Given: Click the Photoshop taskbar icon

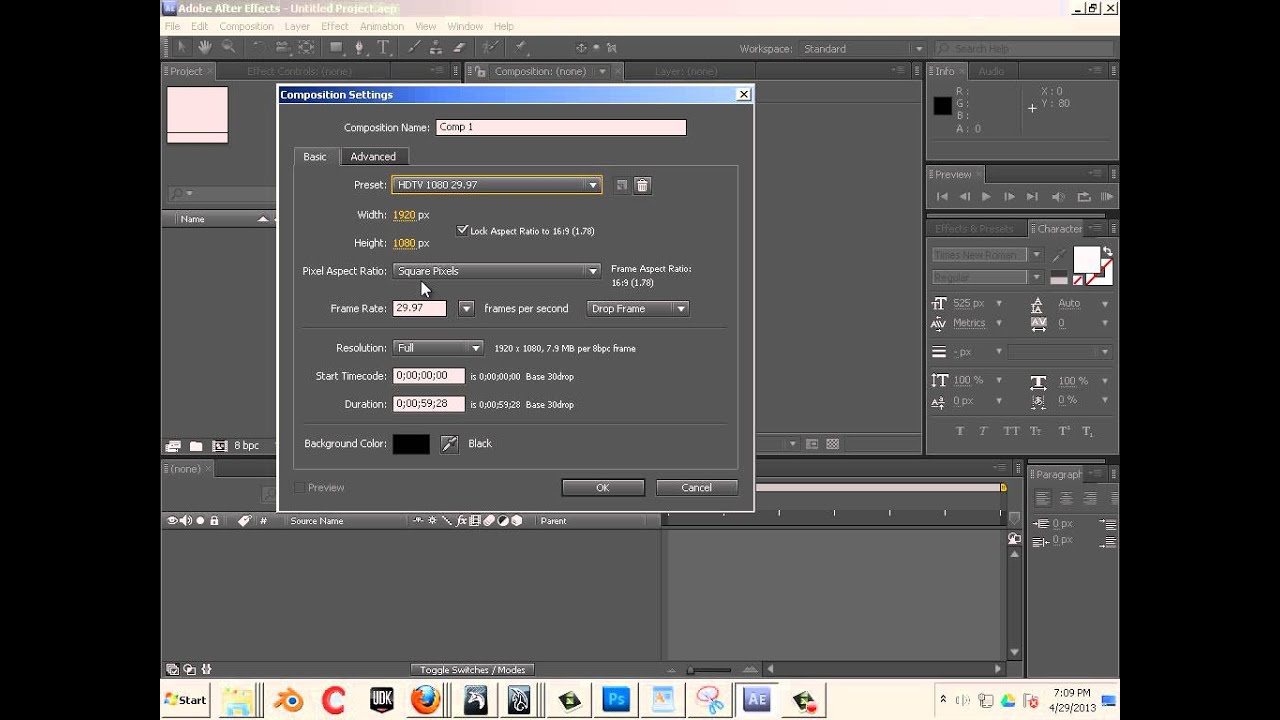Looking at the screenshot, I should (x=616, y=700).
